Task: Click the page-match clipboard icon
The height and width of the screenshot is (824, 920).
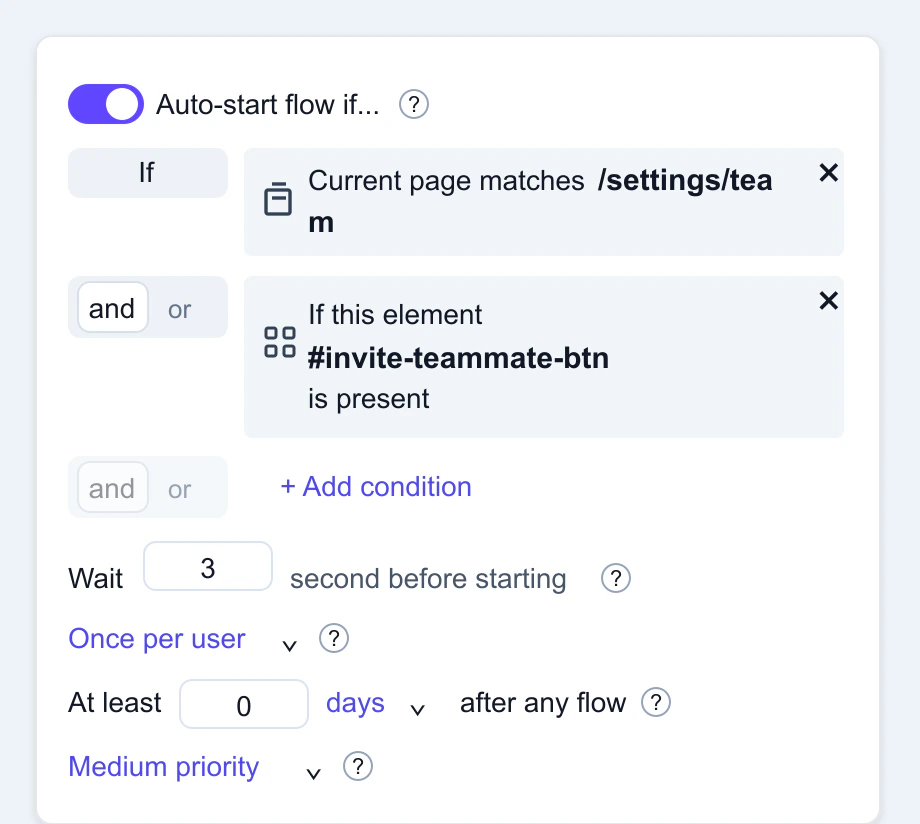Action: click(278, 199)
